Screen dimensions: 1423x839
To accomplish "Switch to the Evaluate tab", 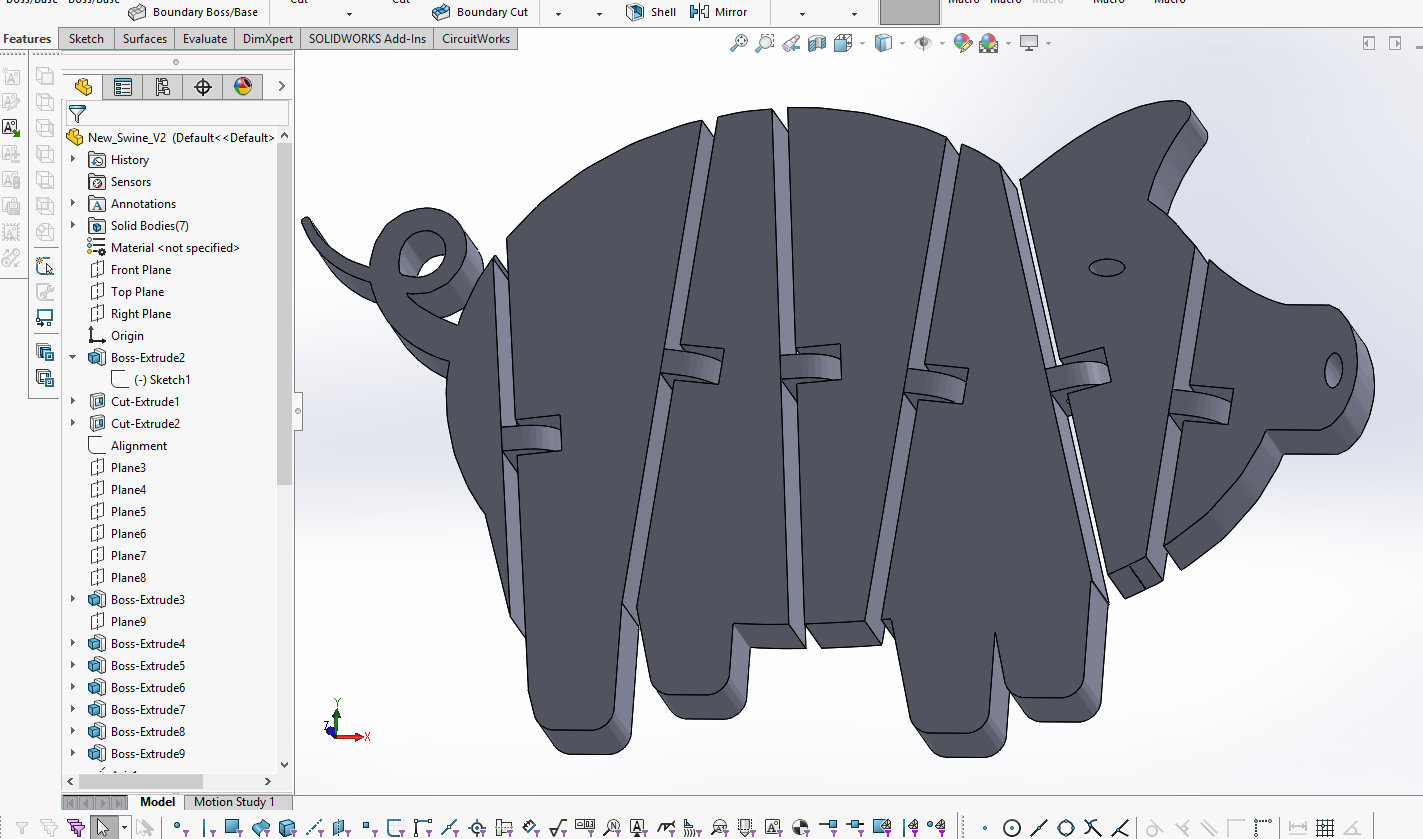I will (205, 39).
